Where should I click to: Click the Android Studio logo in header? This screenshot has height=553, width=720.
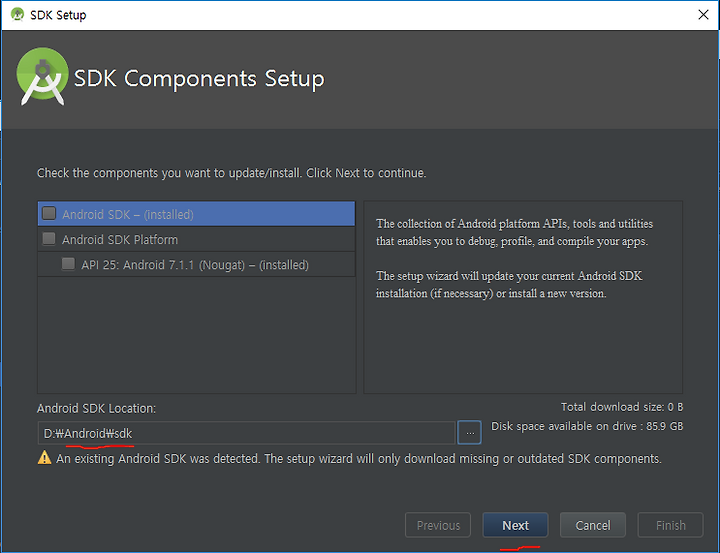[x=42, y=76]
